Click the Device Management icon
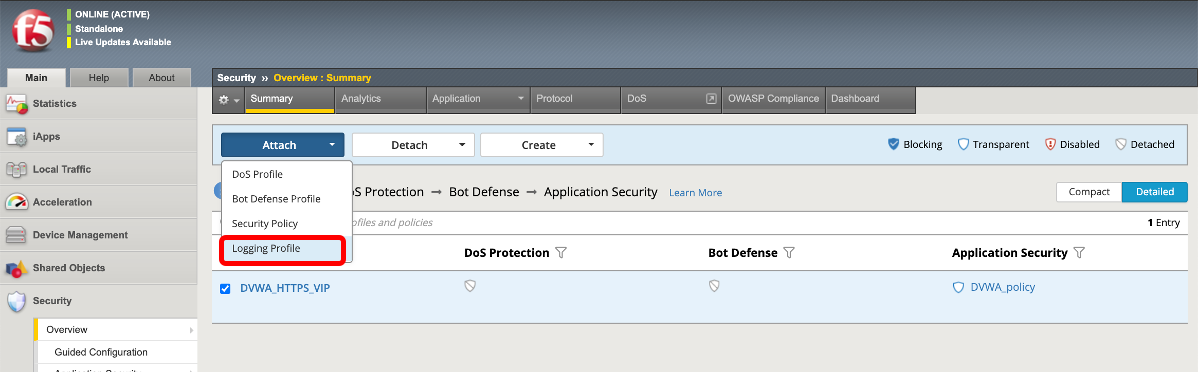1198x372 pixels. [17, 235]
